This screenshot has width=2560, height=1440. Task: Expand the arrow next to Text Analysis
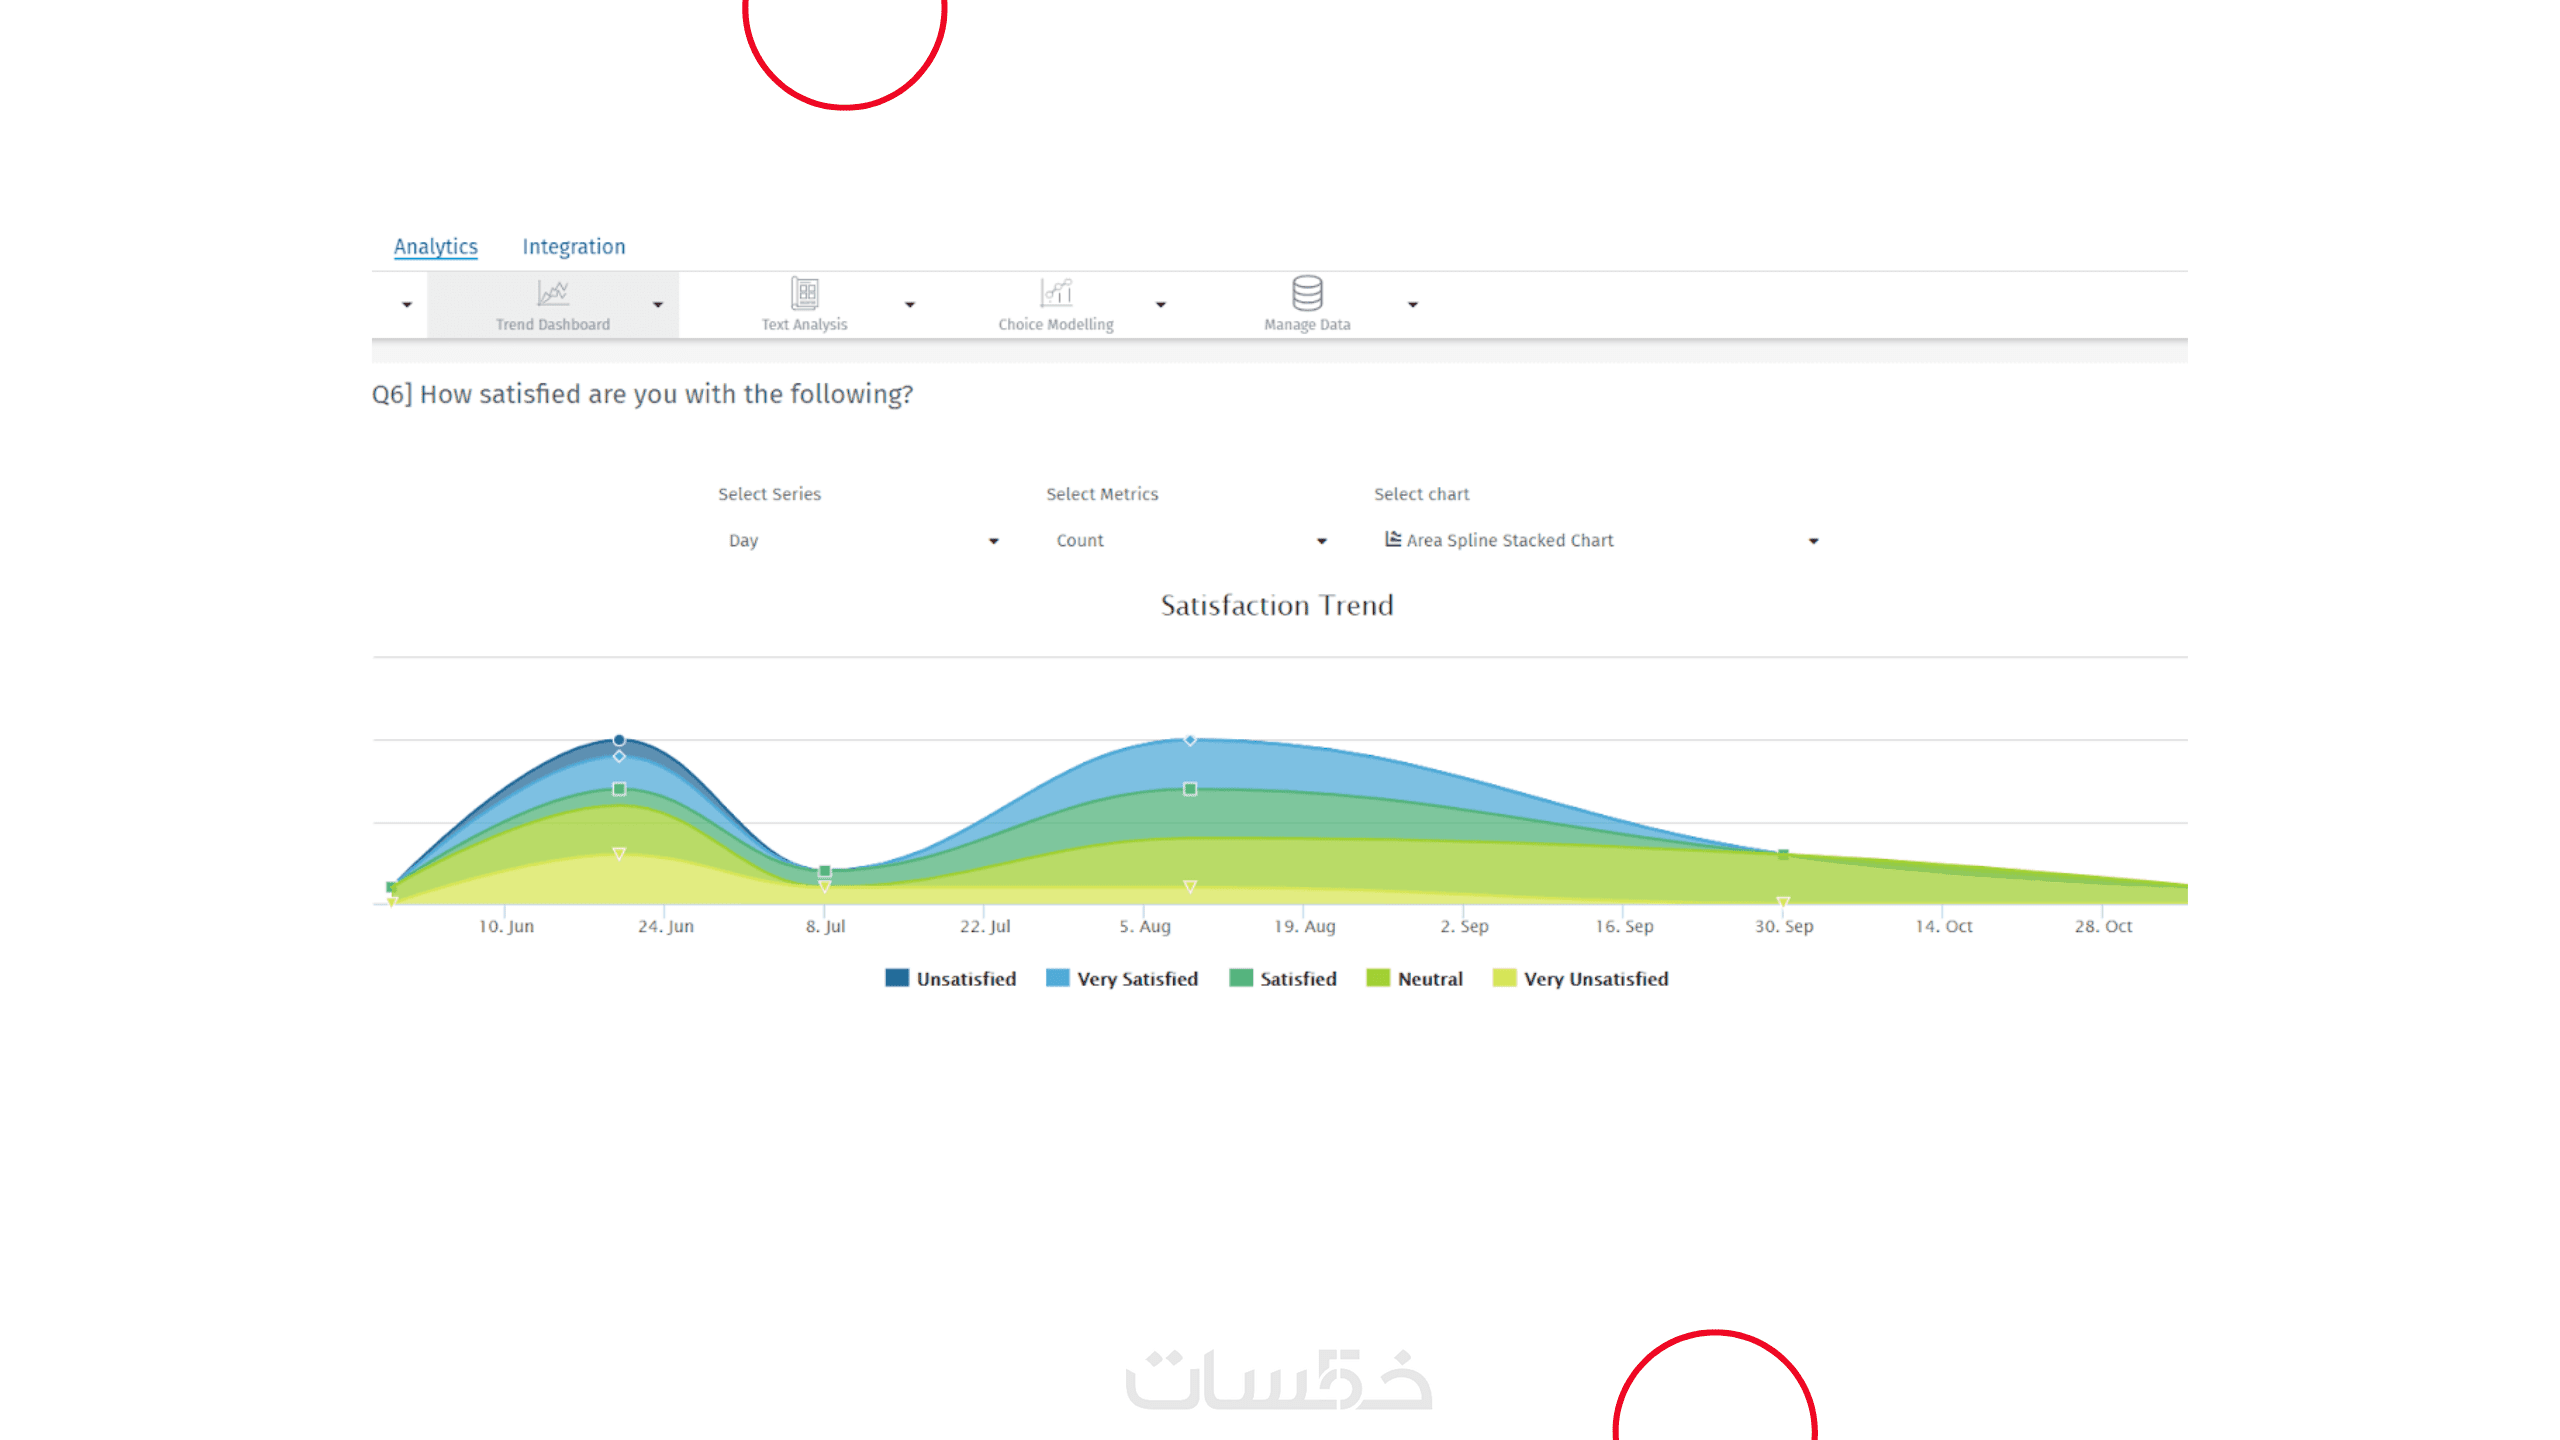(910, 305)
